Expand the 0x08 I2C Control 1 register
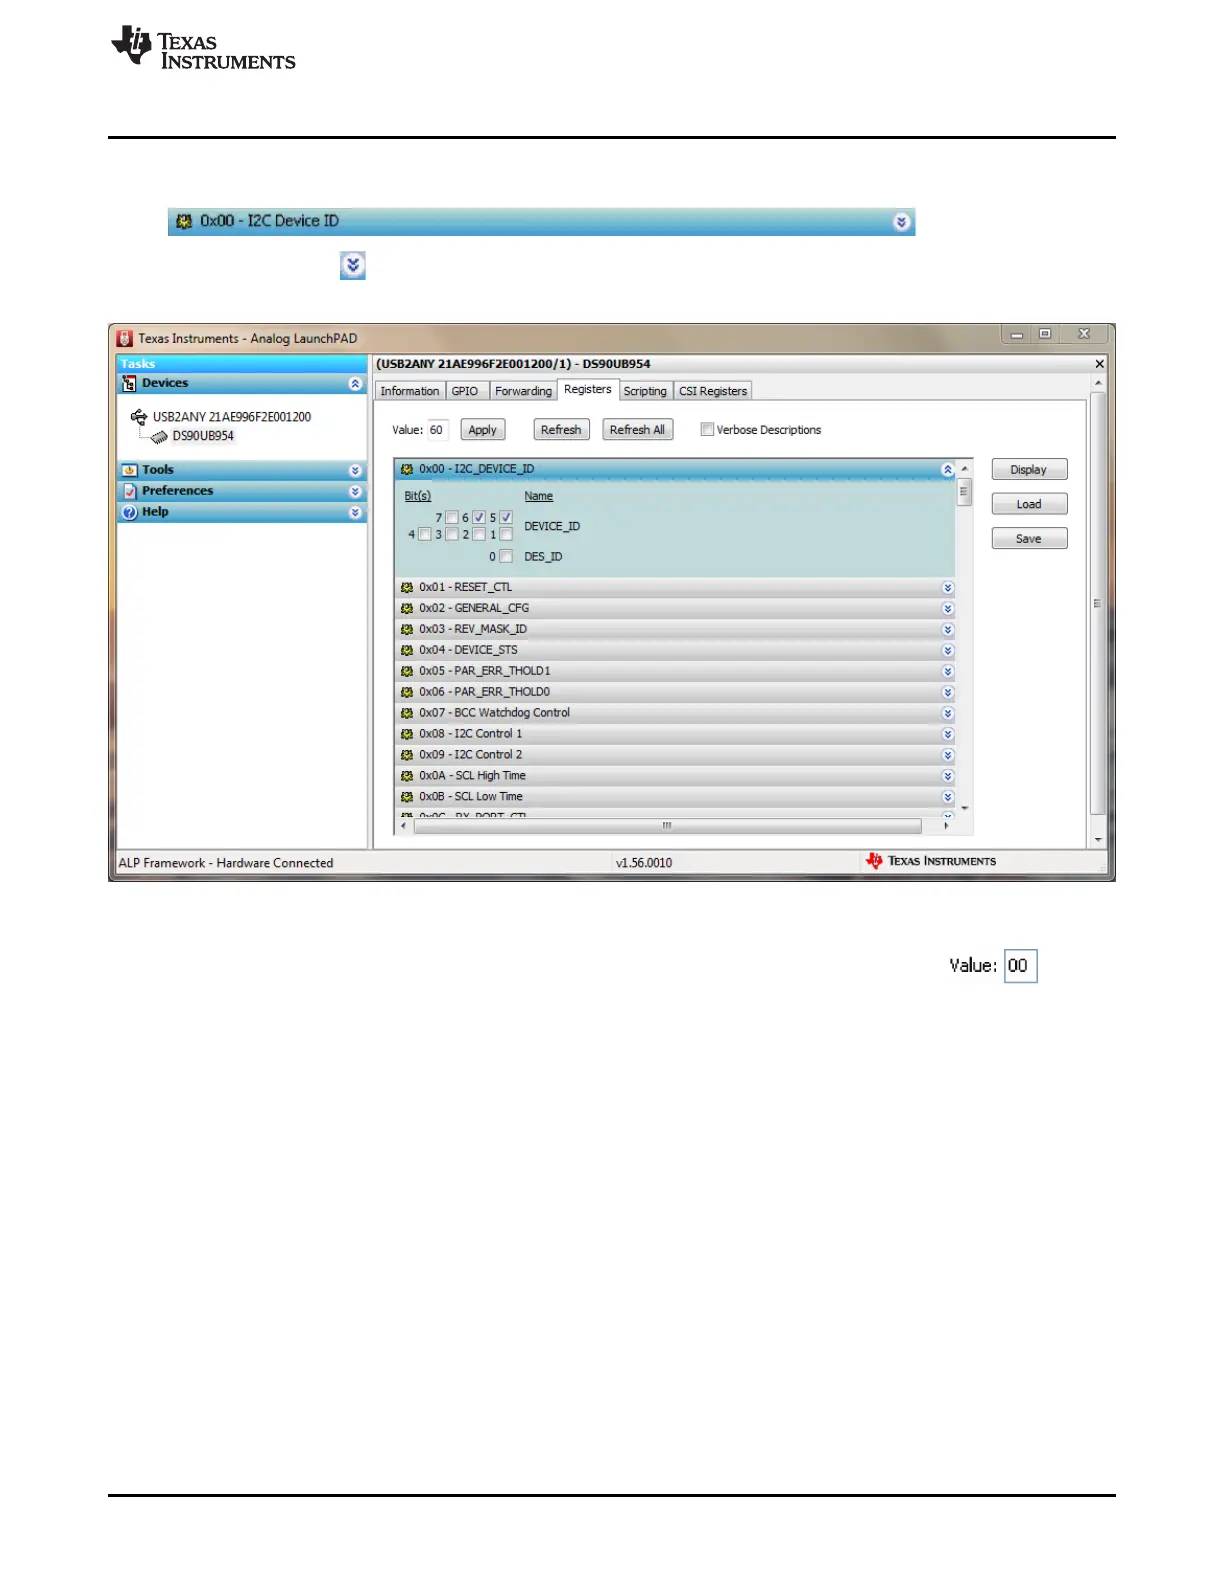Image resolution: width=1224 pixels, height=1584 pixels. click(x=947, y=735)
